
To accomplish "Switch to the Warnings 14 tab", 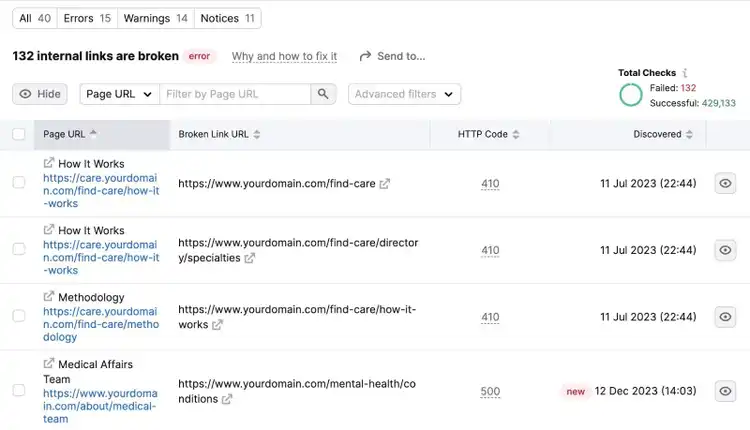I will (155, 18).
